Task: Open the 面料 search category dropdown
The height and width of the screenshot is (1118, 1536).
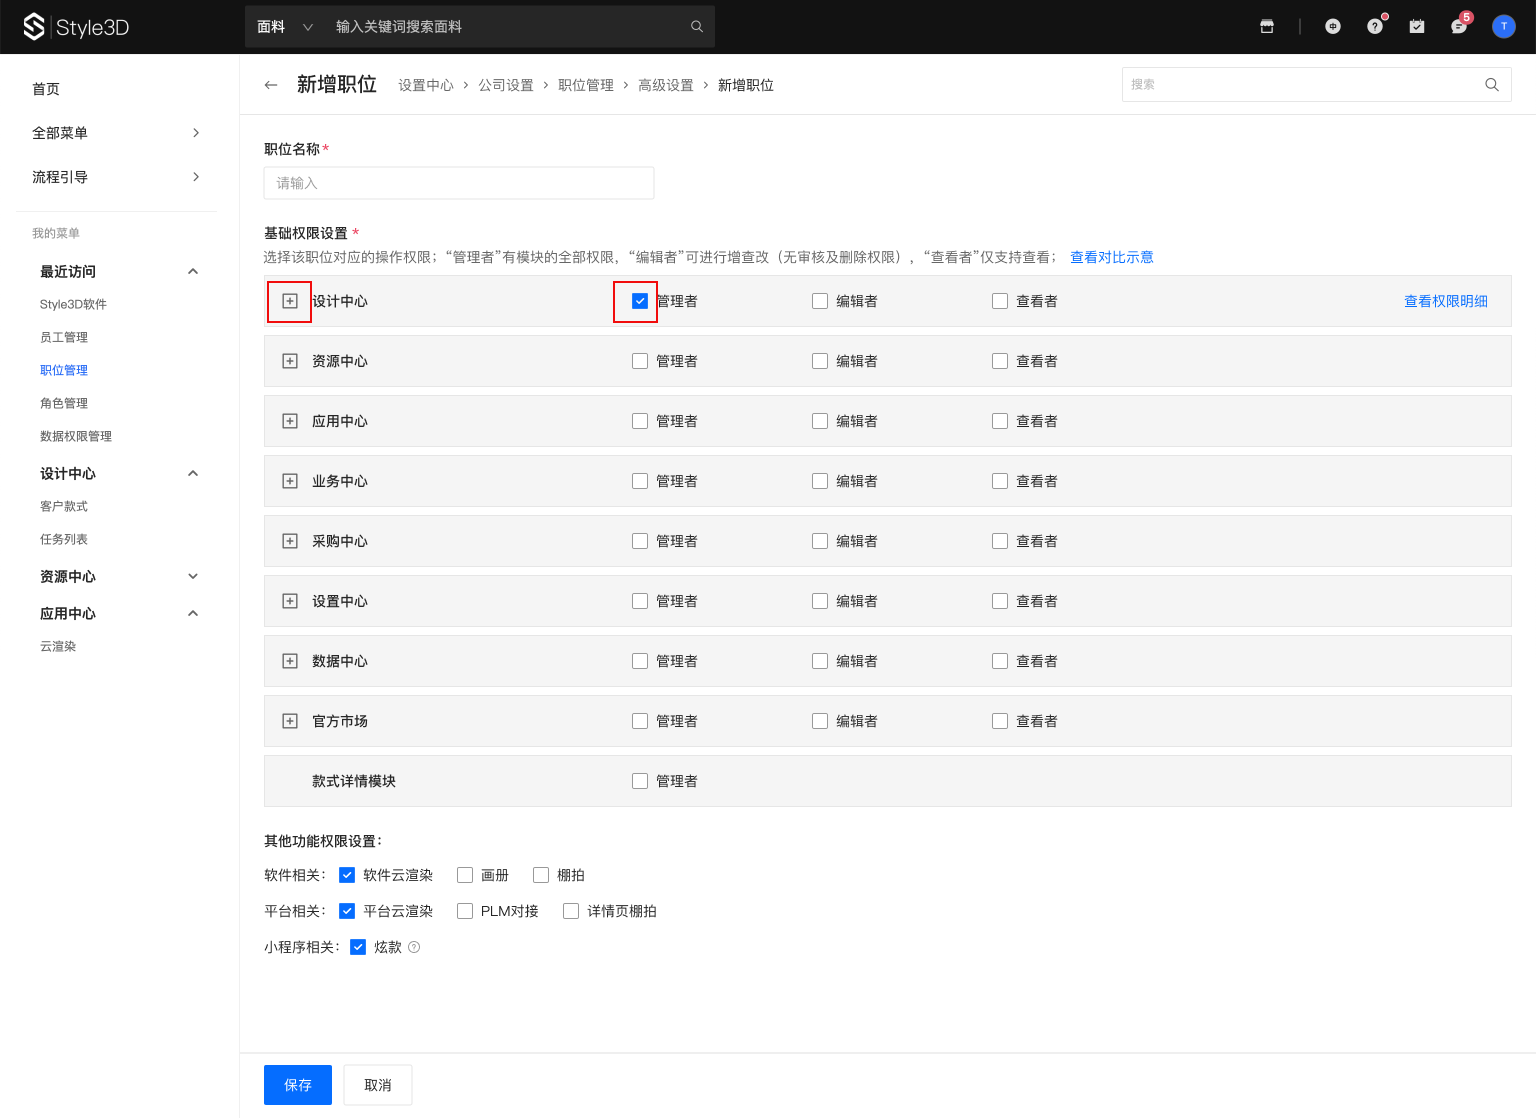Action: click(285, 27)
